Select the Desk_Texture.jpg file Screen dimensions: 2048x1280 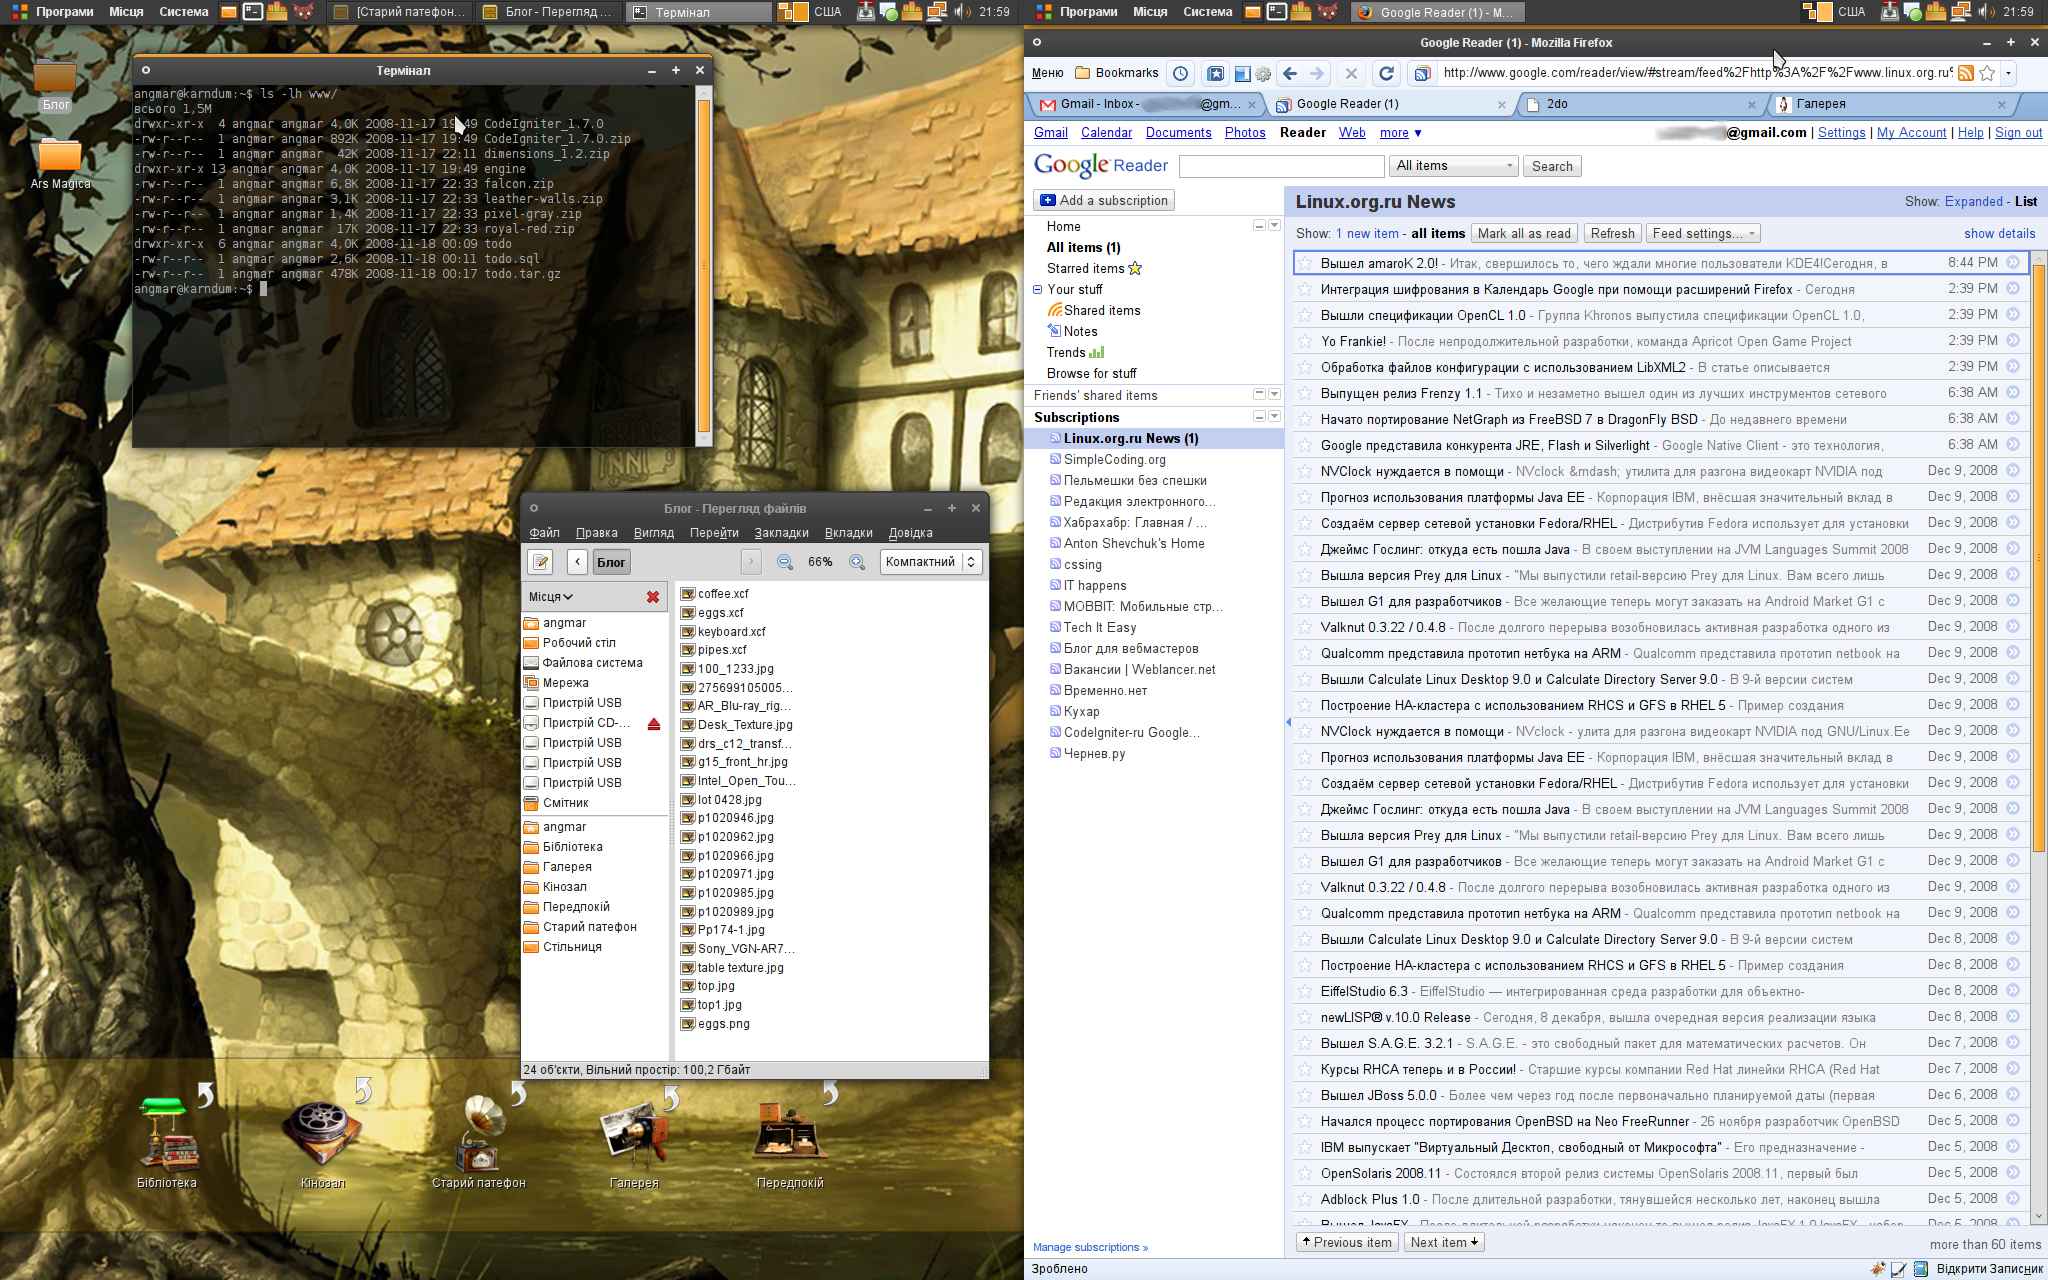coord(737,725)
